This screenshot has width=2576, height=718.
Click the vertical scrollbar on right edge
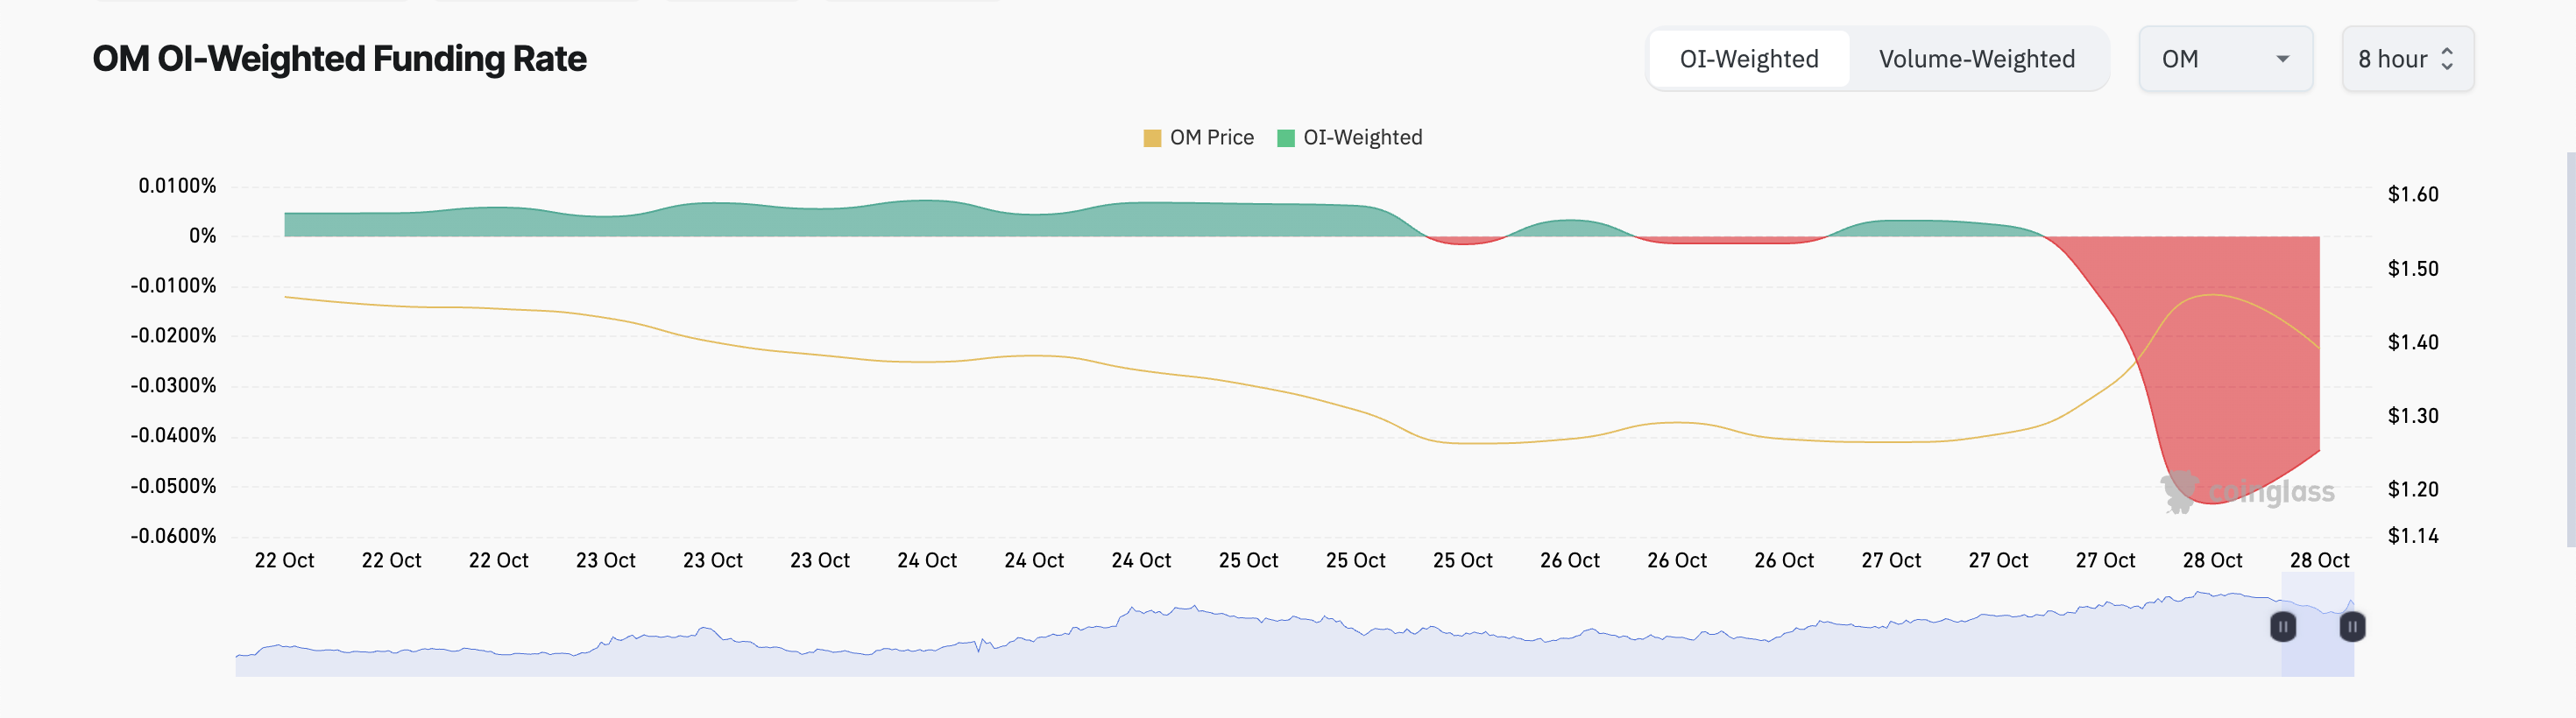coord(2571,350)
